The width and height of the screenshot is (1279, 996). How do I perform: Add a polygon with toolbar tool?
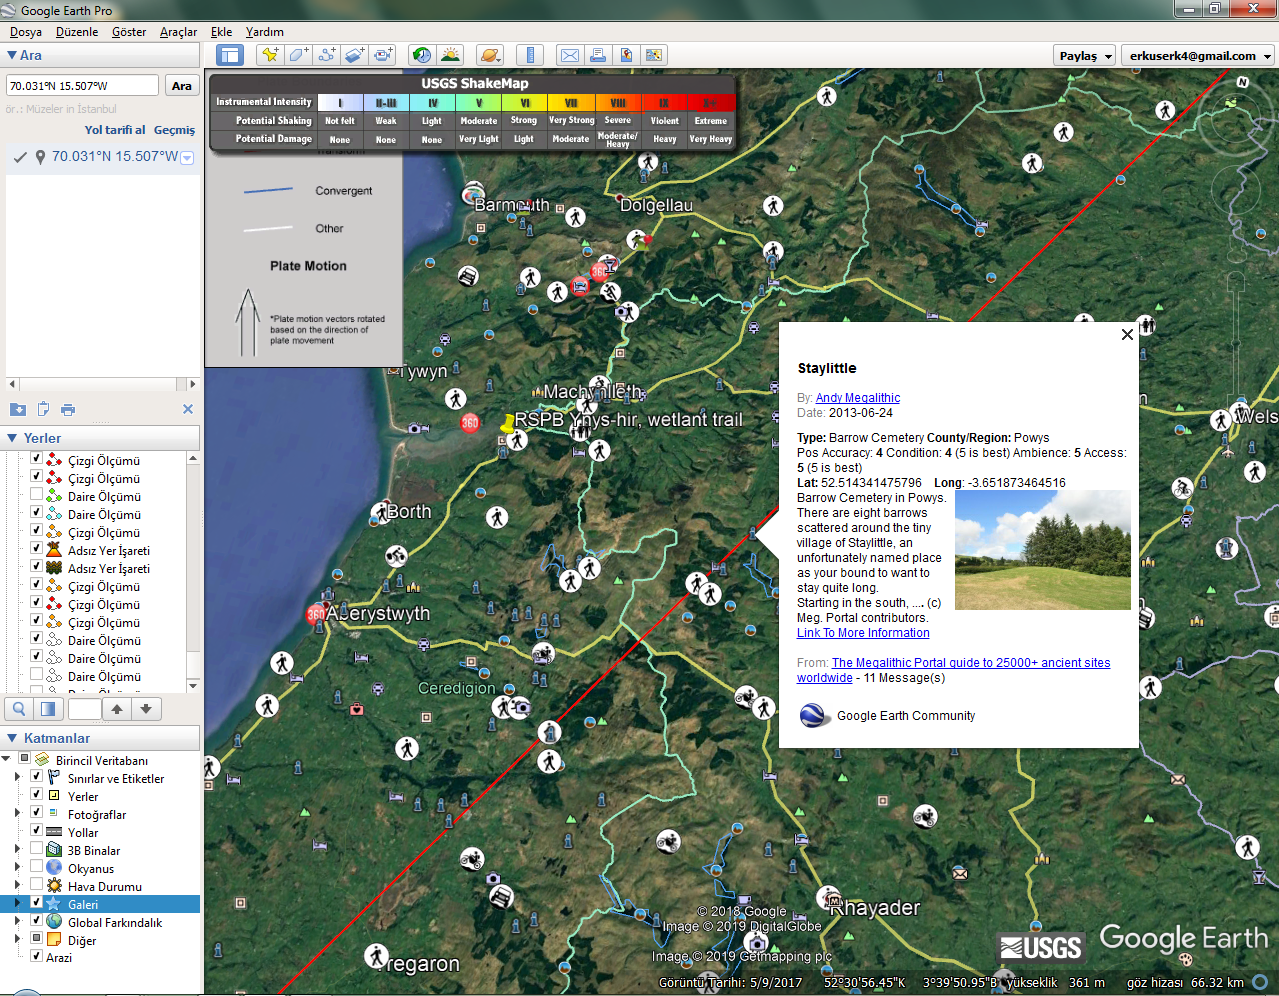pos(298,55)
